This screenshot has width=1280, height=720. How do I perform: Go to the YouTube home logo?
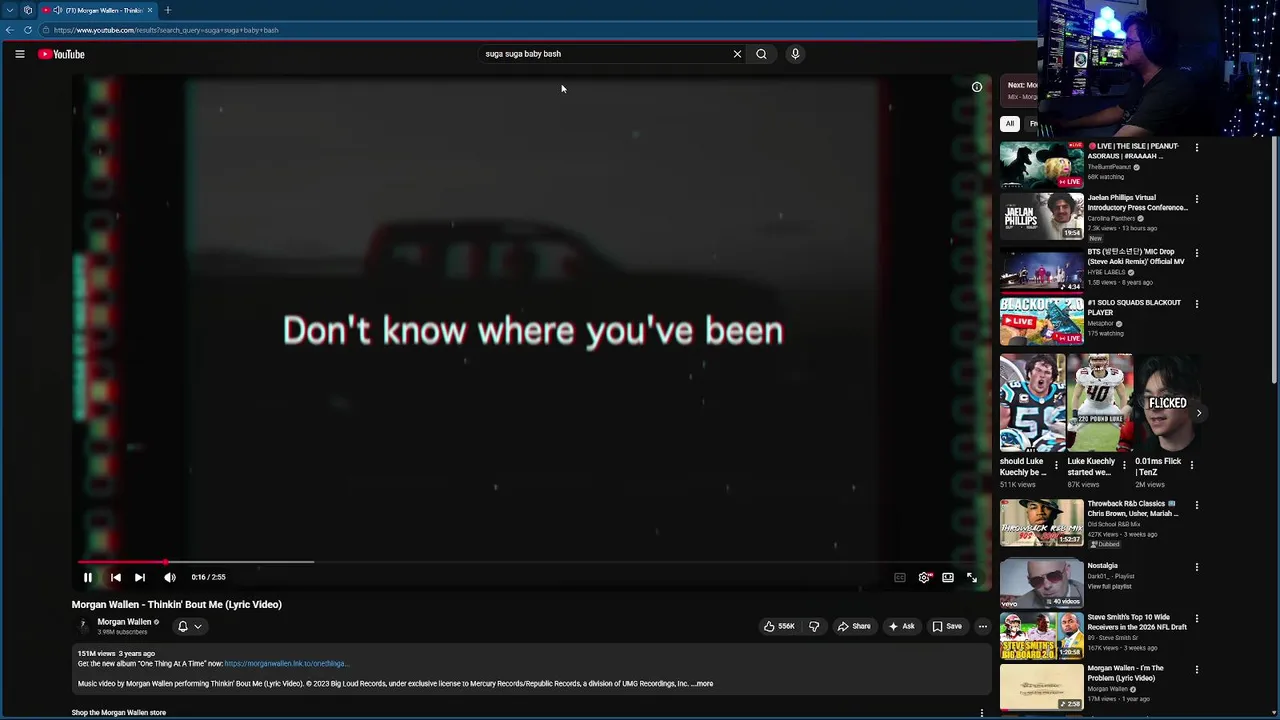62,54
